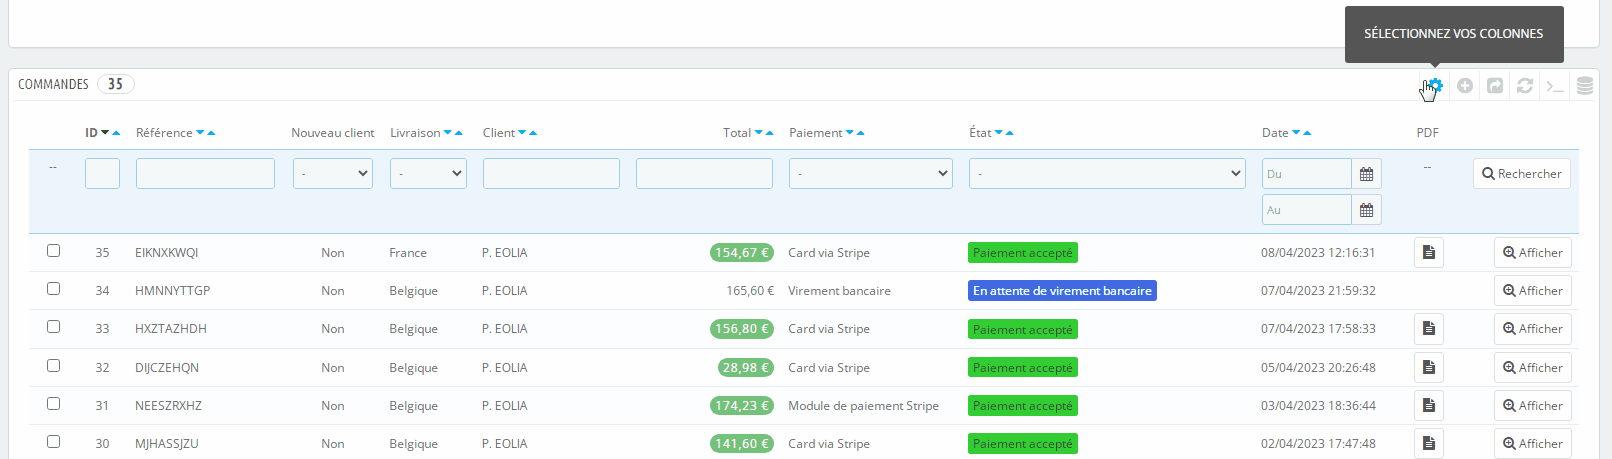Open PDF invoice for order HXZTAZHDH
The image size is (1612, 459).
[x=1429, y=329]
